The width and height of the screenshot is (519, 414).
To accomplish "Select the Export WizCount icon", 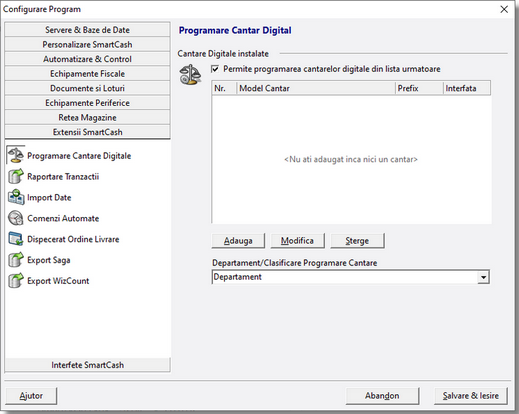I will click(x=16, y=281).
